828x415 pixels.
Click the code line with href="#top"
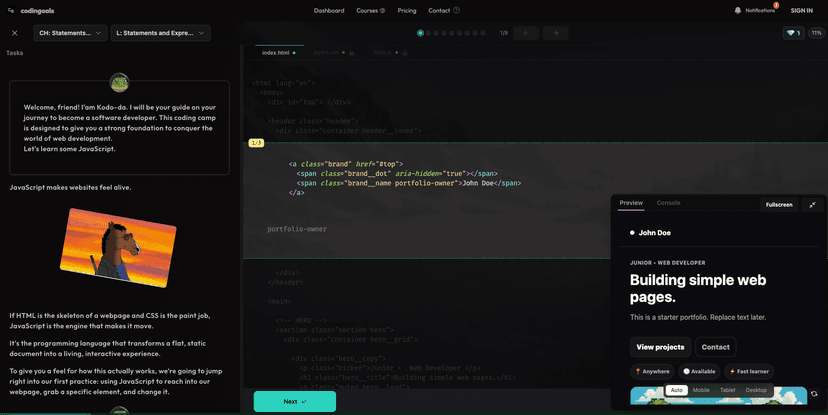coord(346,164)
